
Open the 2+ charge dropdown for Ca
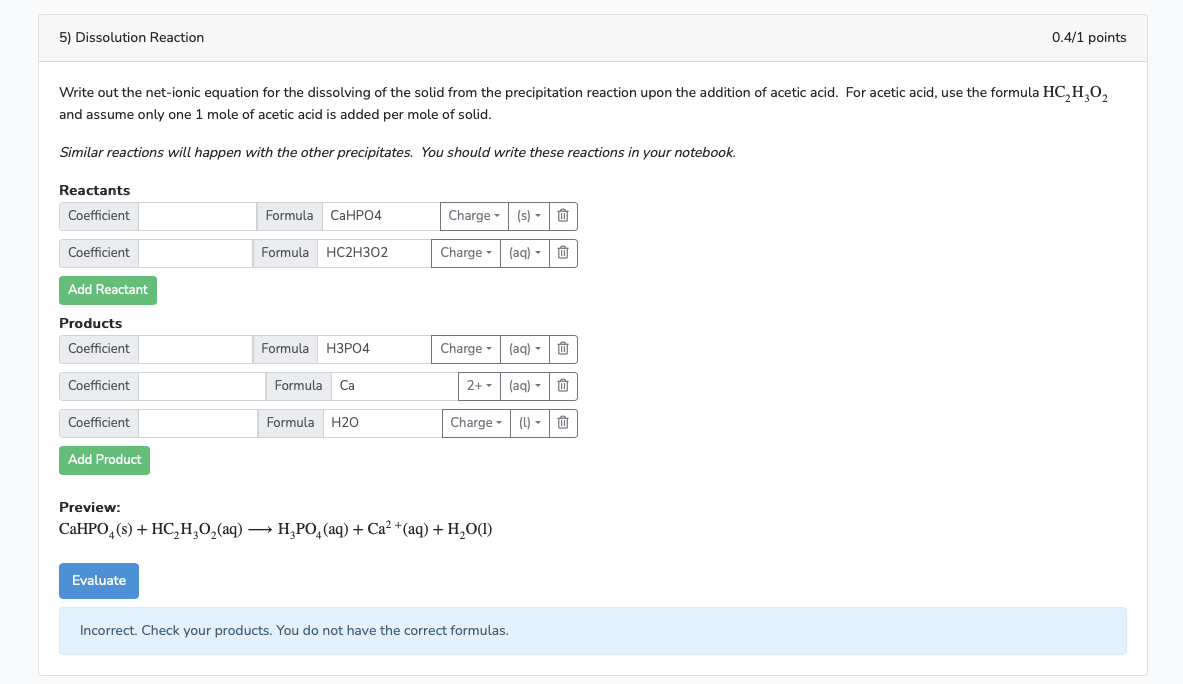coord(478,385)
